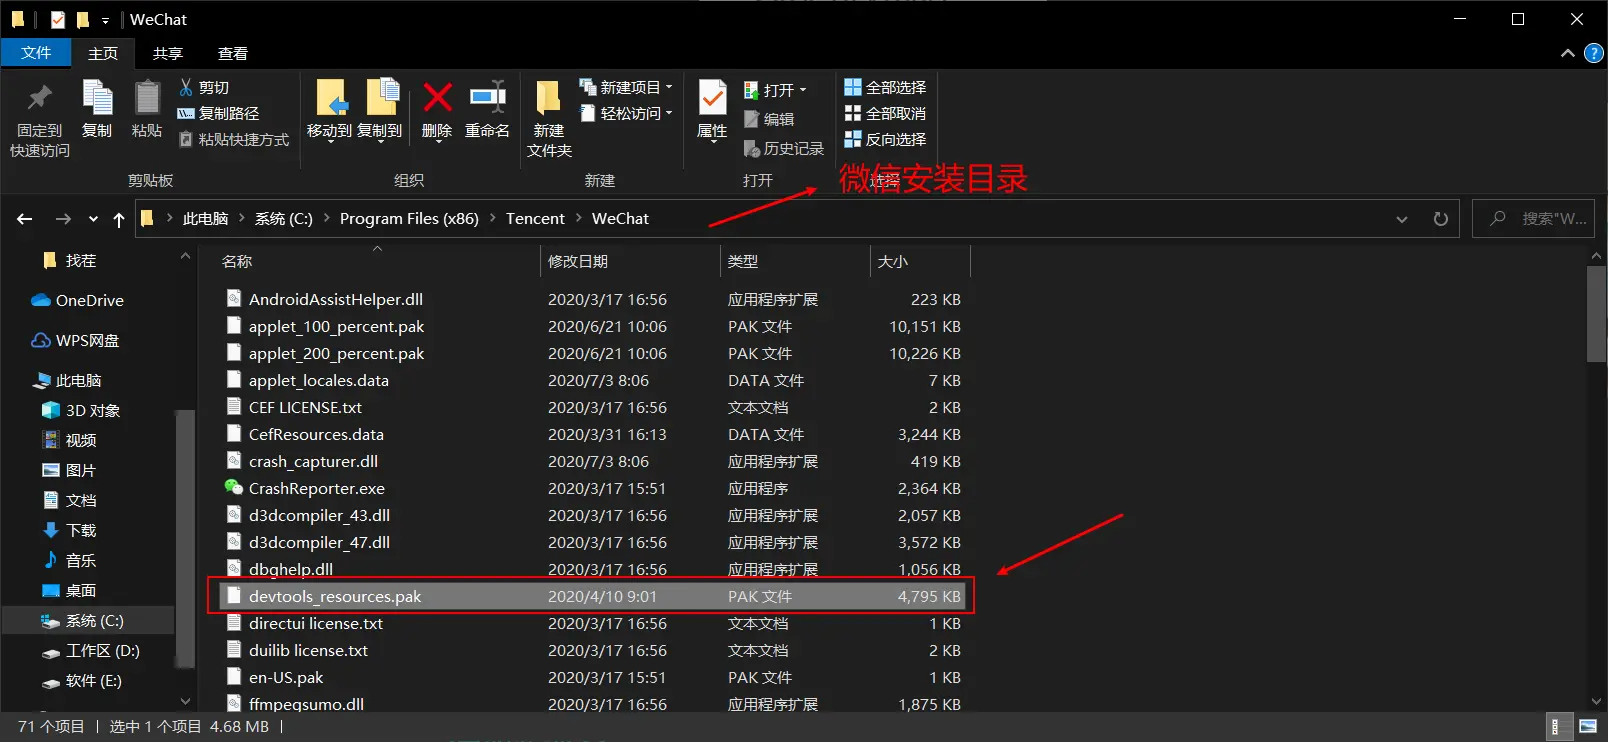This screenshot has height=742, width=1608.
Task: Click Program Files (x86) breadcrumb
Action: [x=409, y=219]
